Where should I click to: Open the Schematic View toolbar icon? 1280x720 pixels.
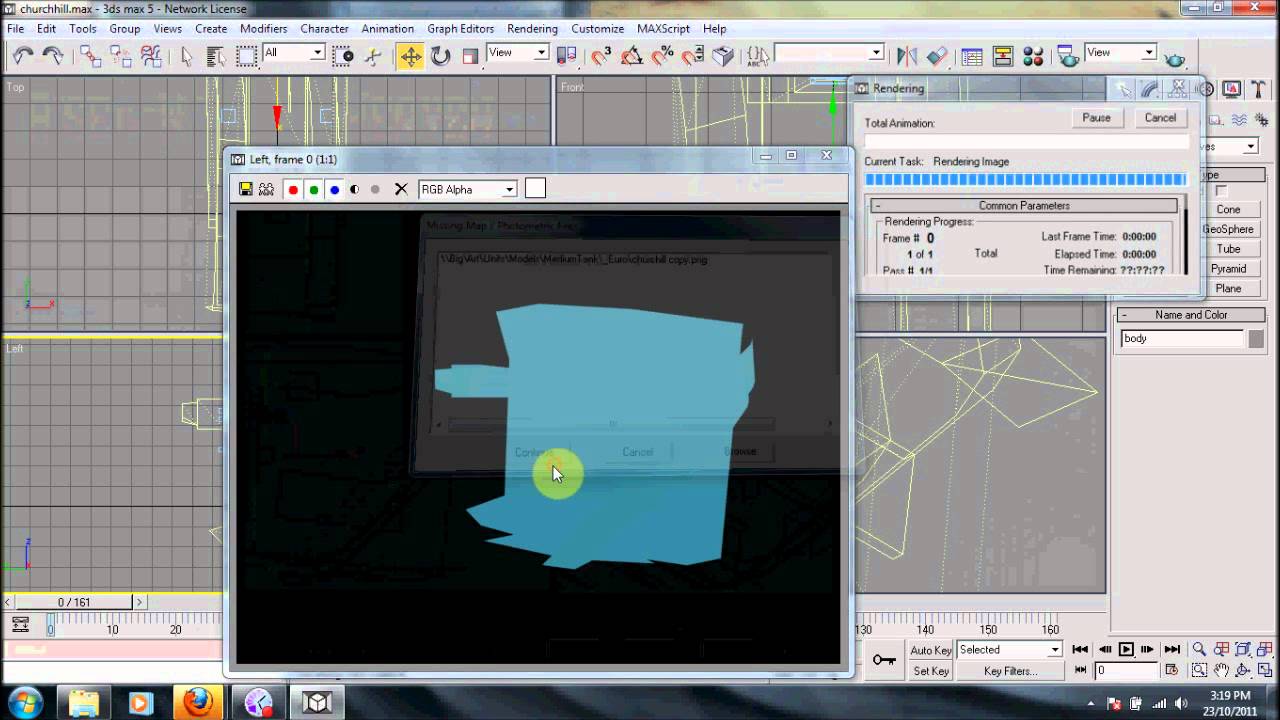1003,56
